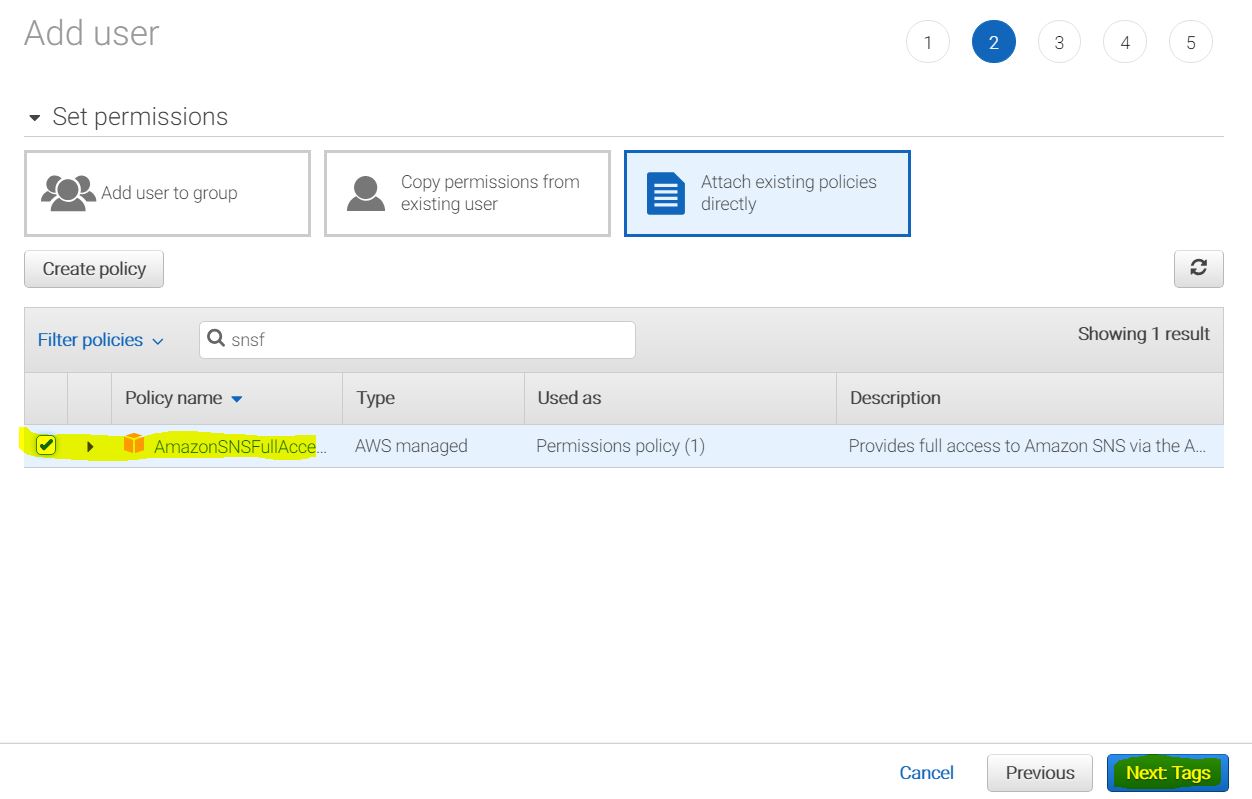The width and height of the screenshot is (1252, 799).
Task: Go back with the Previous button
Action: 1039,773
